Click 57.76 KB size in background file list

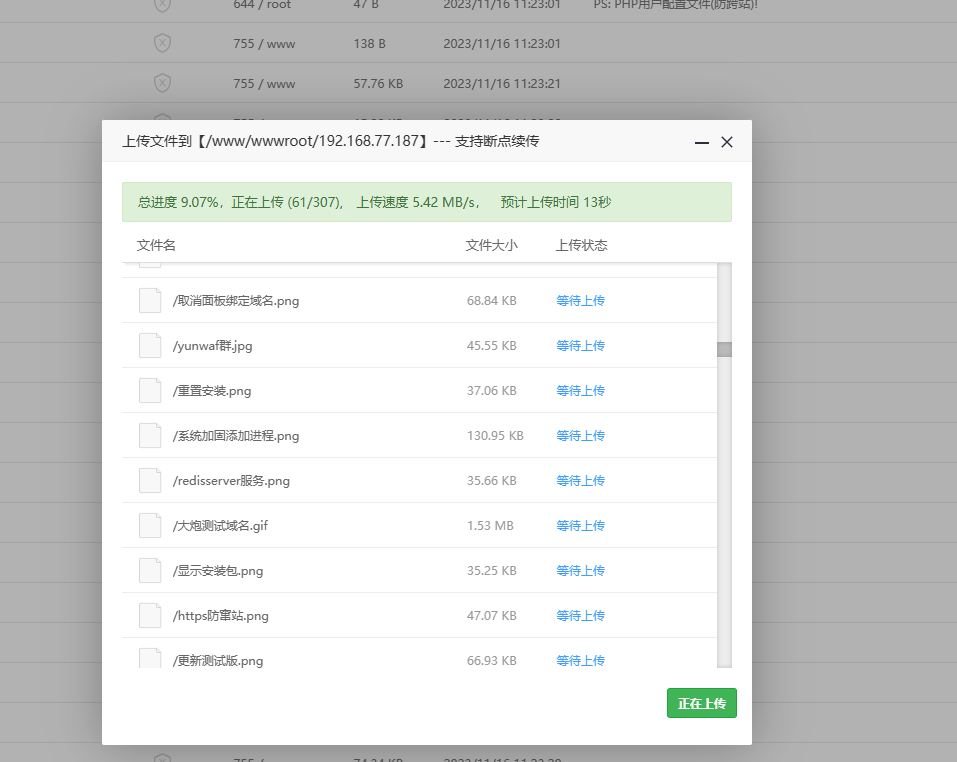(378, 84)
